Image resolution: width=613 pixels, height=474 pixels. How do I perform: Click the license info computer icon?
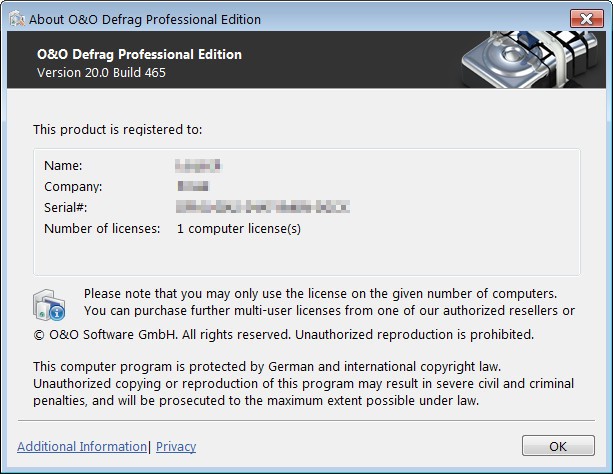click(49, 305)
